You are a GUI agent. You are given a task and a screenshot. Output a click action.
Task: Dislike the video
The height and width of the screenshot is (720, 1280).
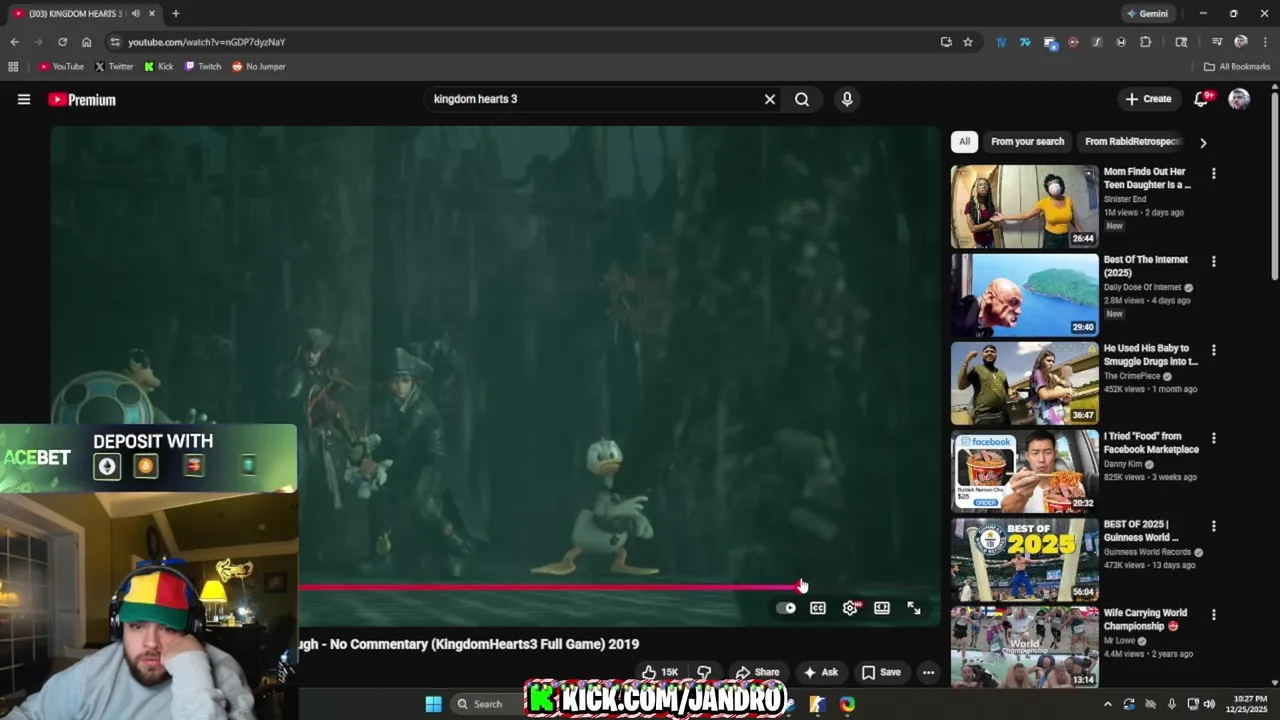pos(704,672)
